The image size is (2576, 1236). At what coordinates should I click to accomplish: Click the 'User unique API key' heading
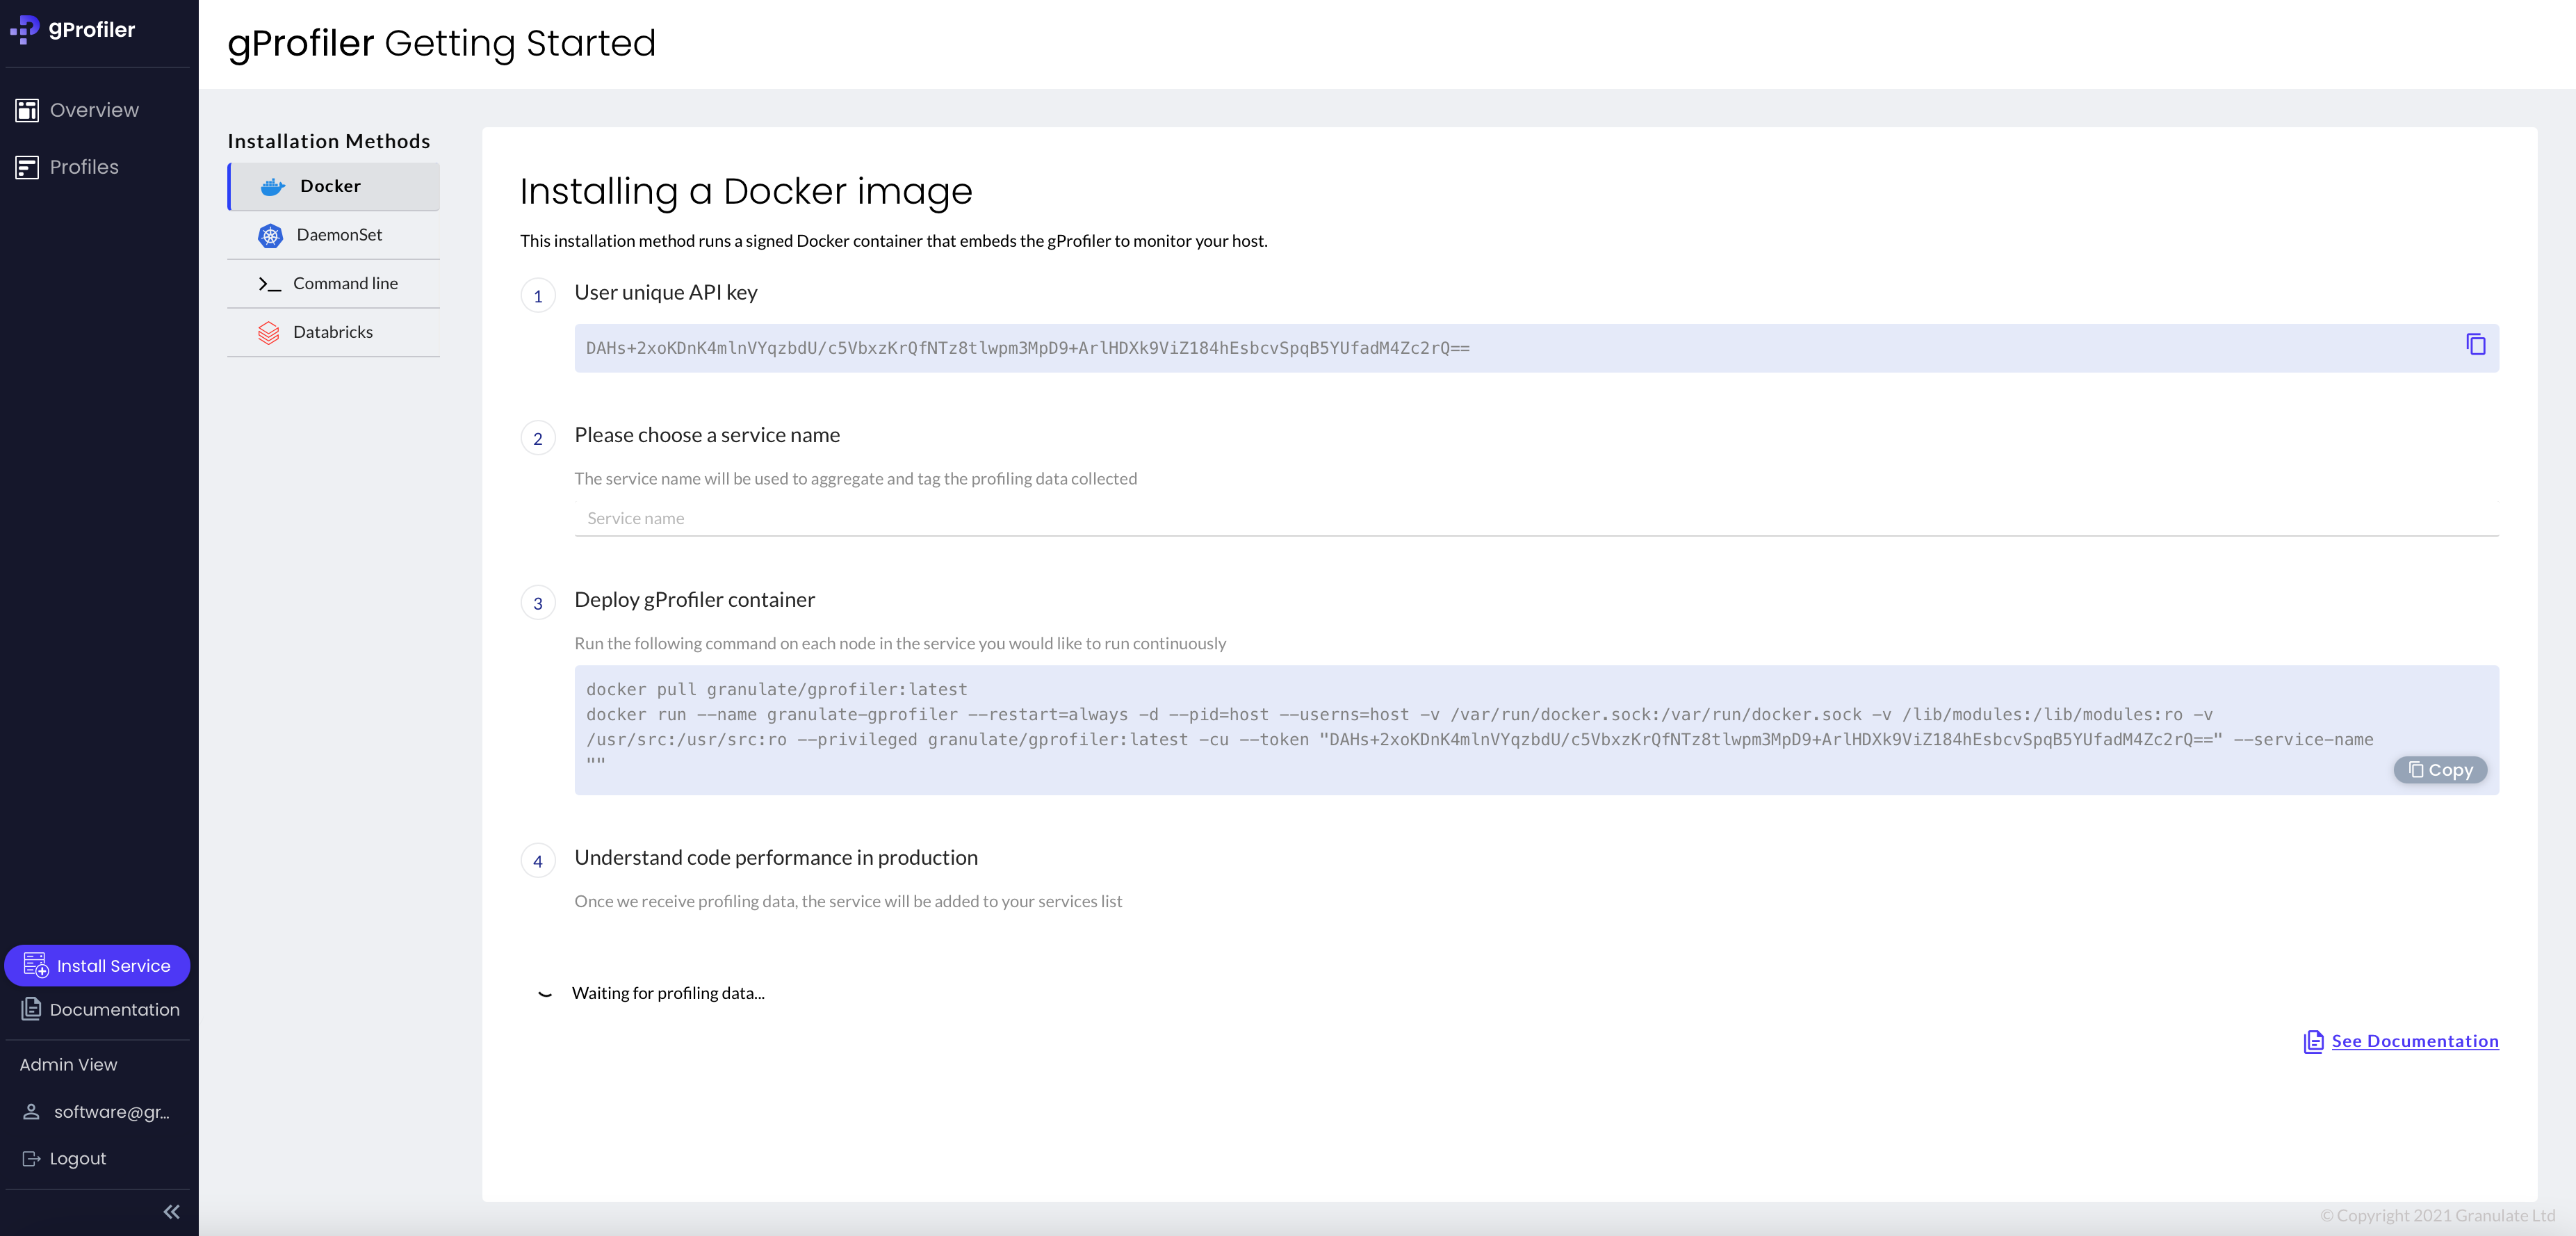[666, 292]
